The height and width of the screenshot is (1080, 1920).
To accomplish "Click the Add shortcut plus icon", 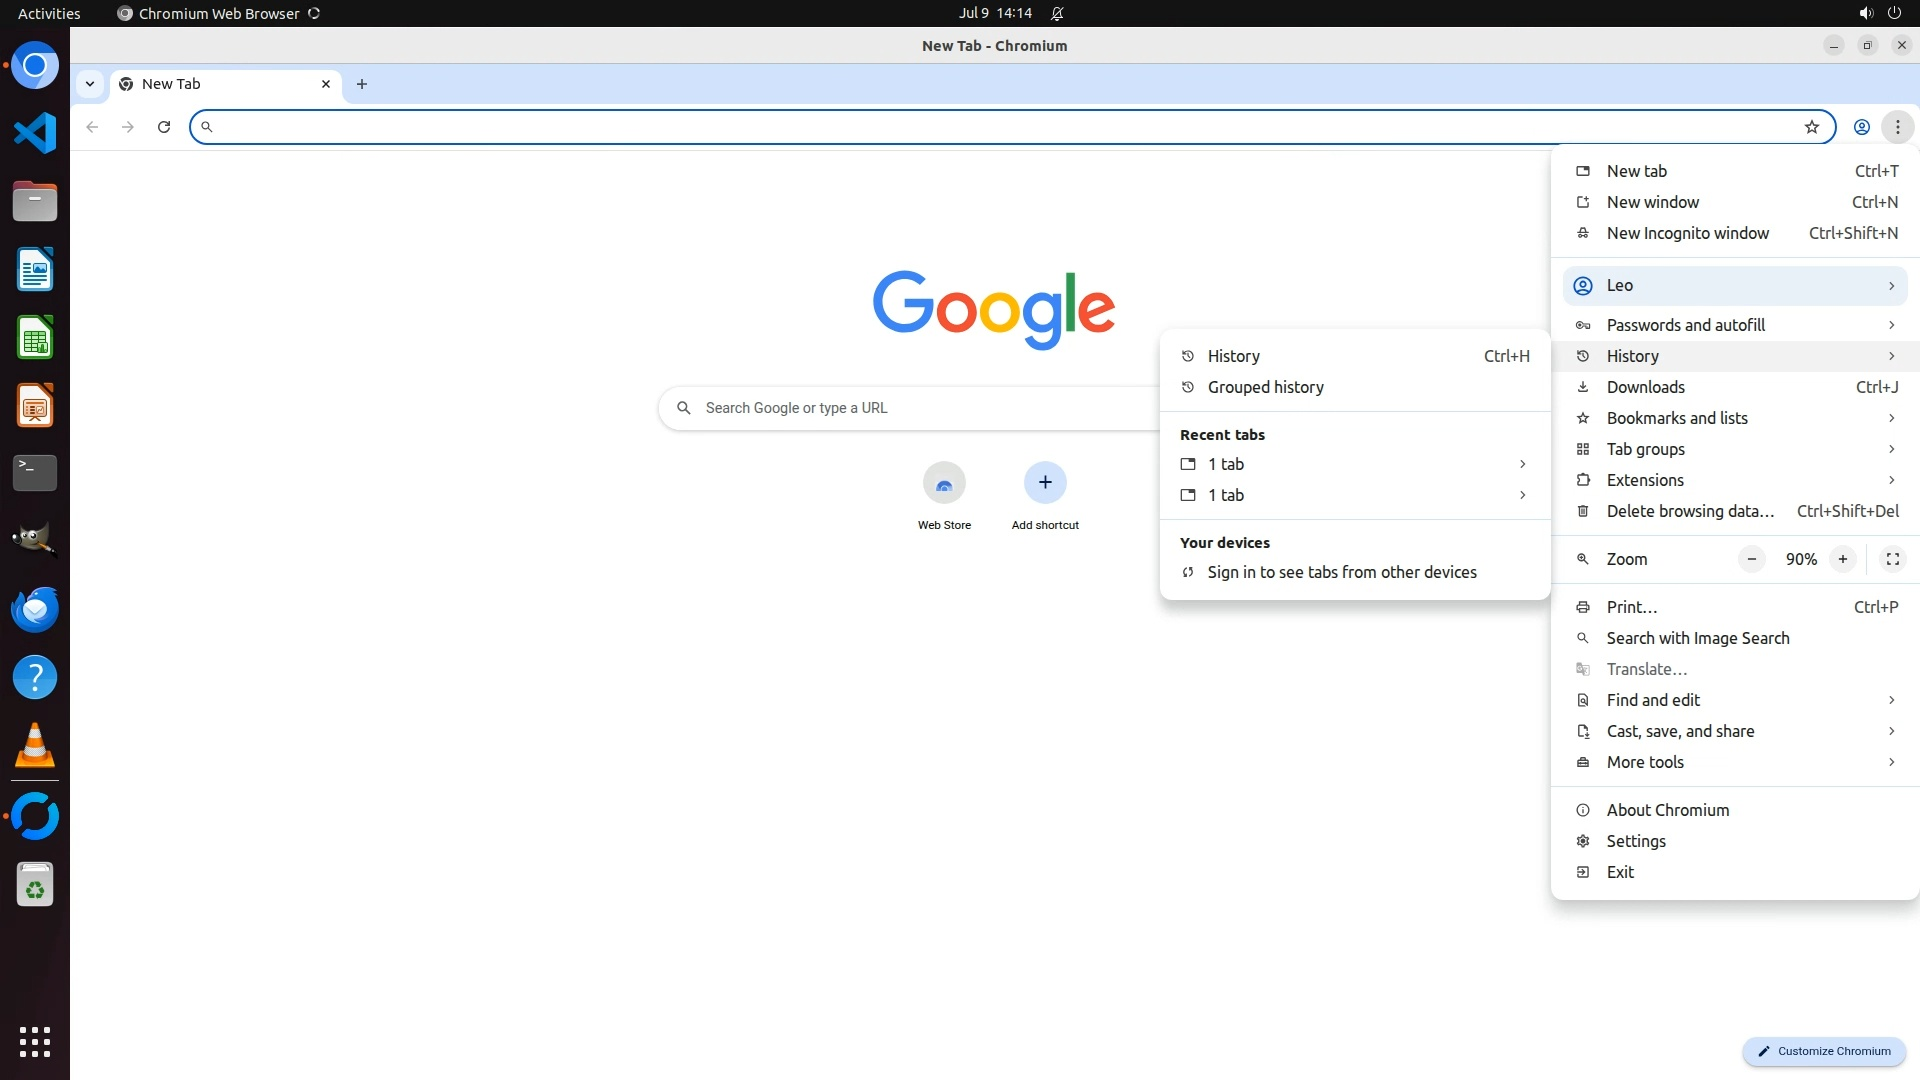I will click(1044, 483).
